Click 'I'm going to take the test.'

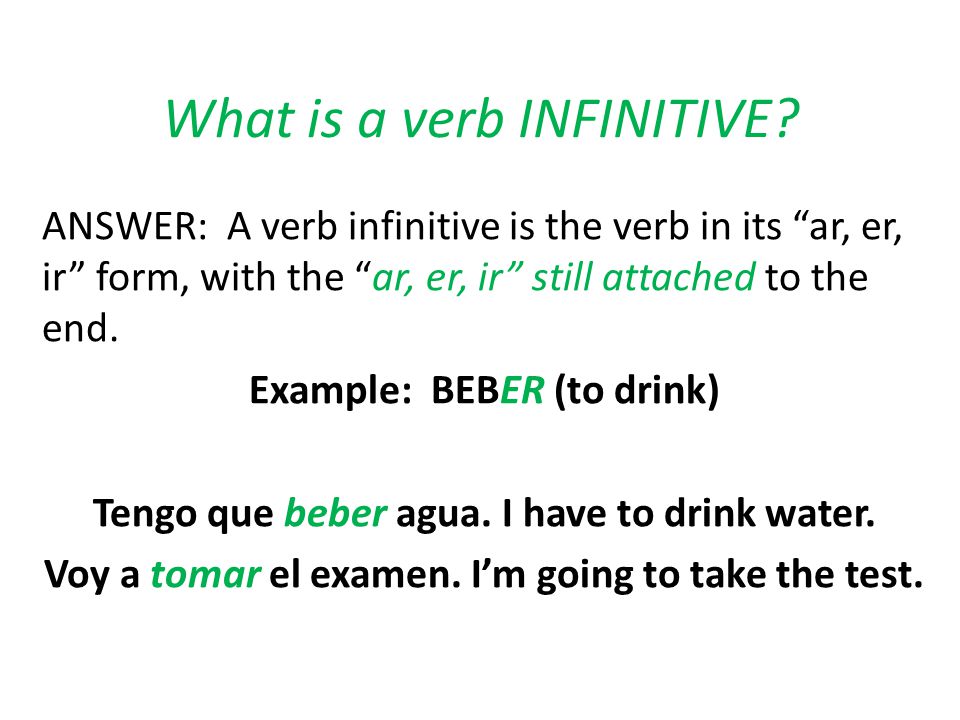(x=697, y=576)
